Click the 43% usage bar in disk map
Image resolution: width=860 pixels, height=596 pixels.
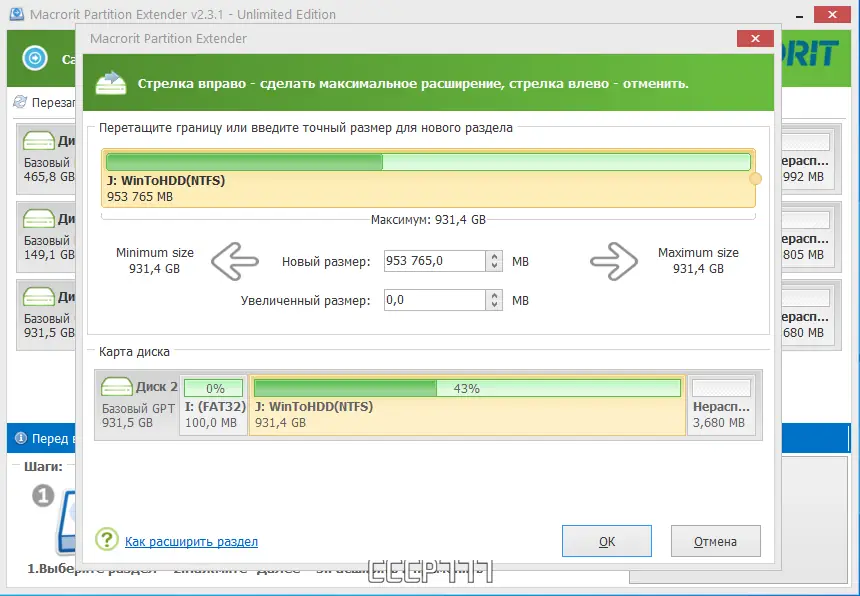[x=467, y=388]
